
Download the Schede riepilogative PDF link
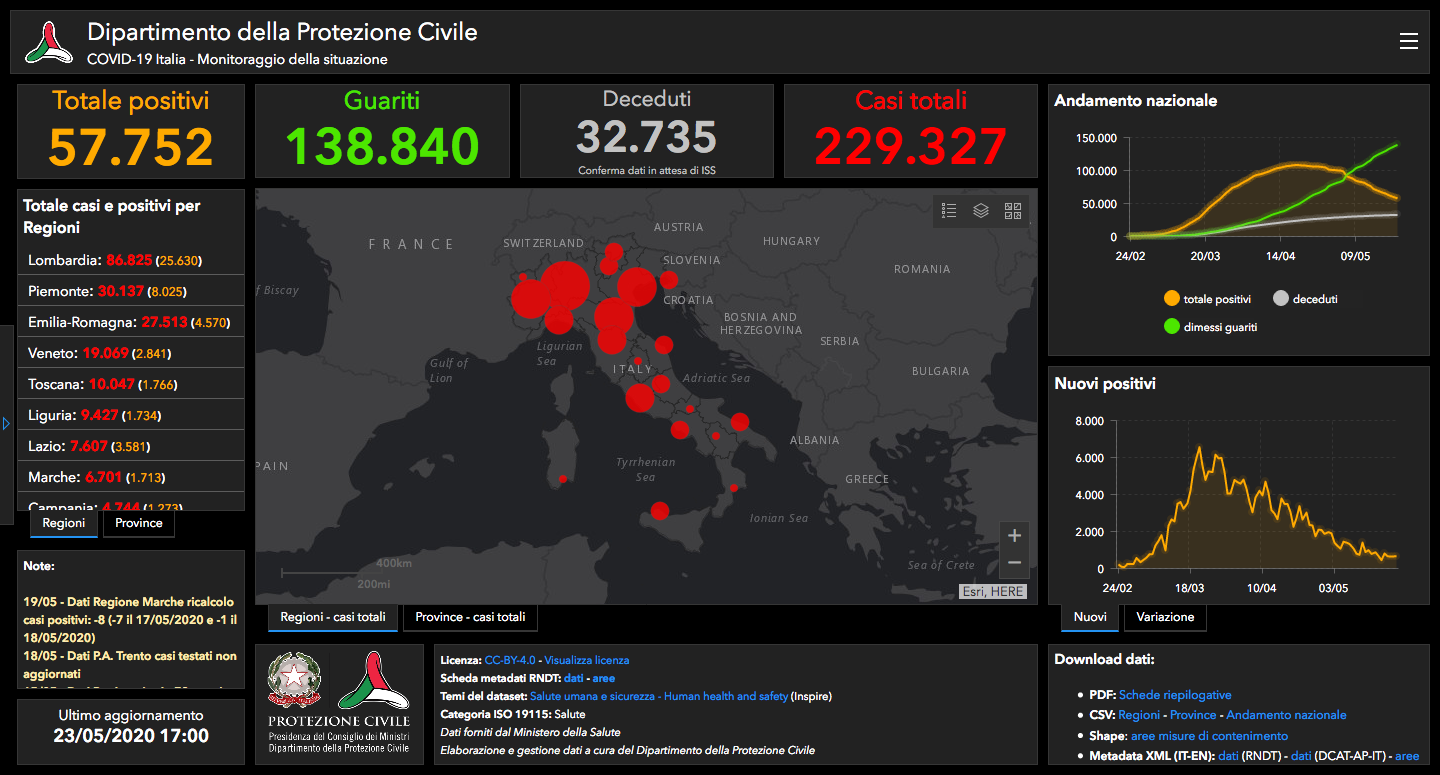point(1175,694)
